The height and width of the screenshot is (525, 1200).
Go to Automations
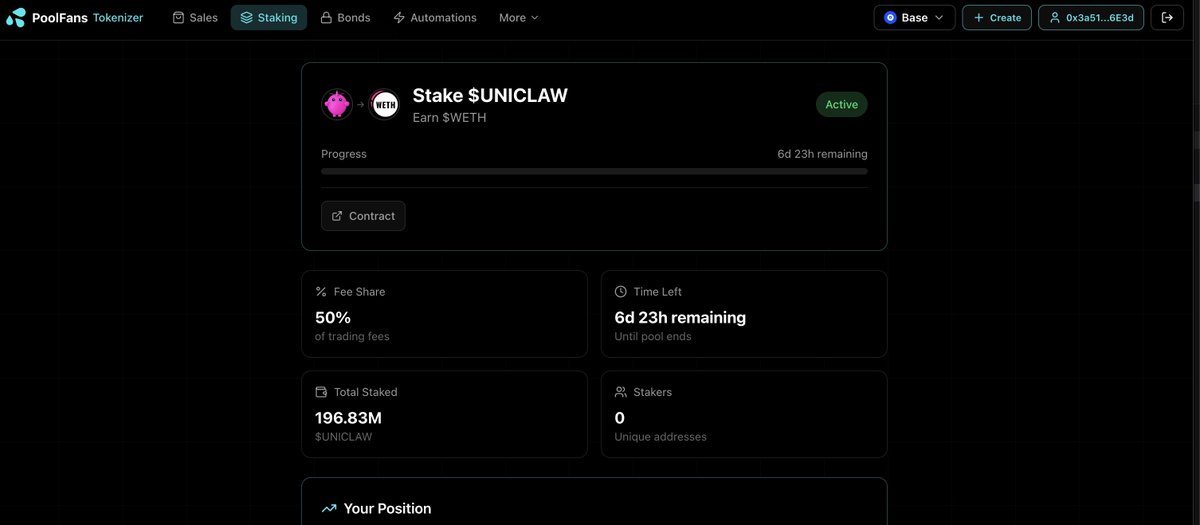point(434,17)
